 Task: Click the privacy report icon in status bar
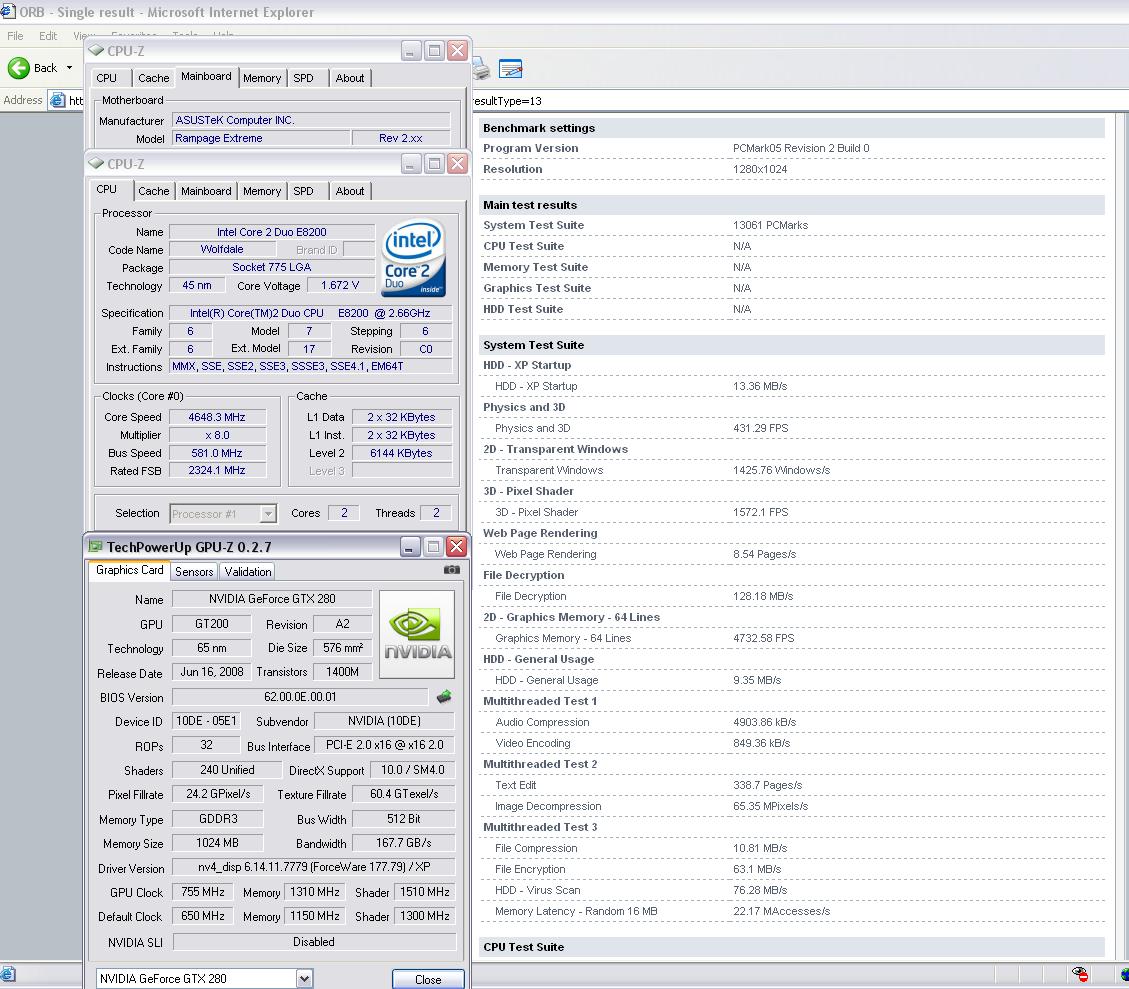coord(1079,975)
